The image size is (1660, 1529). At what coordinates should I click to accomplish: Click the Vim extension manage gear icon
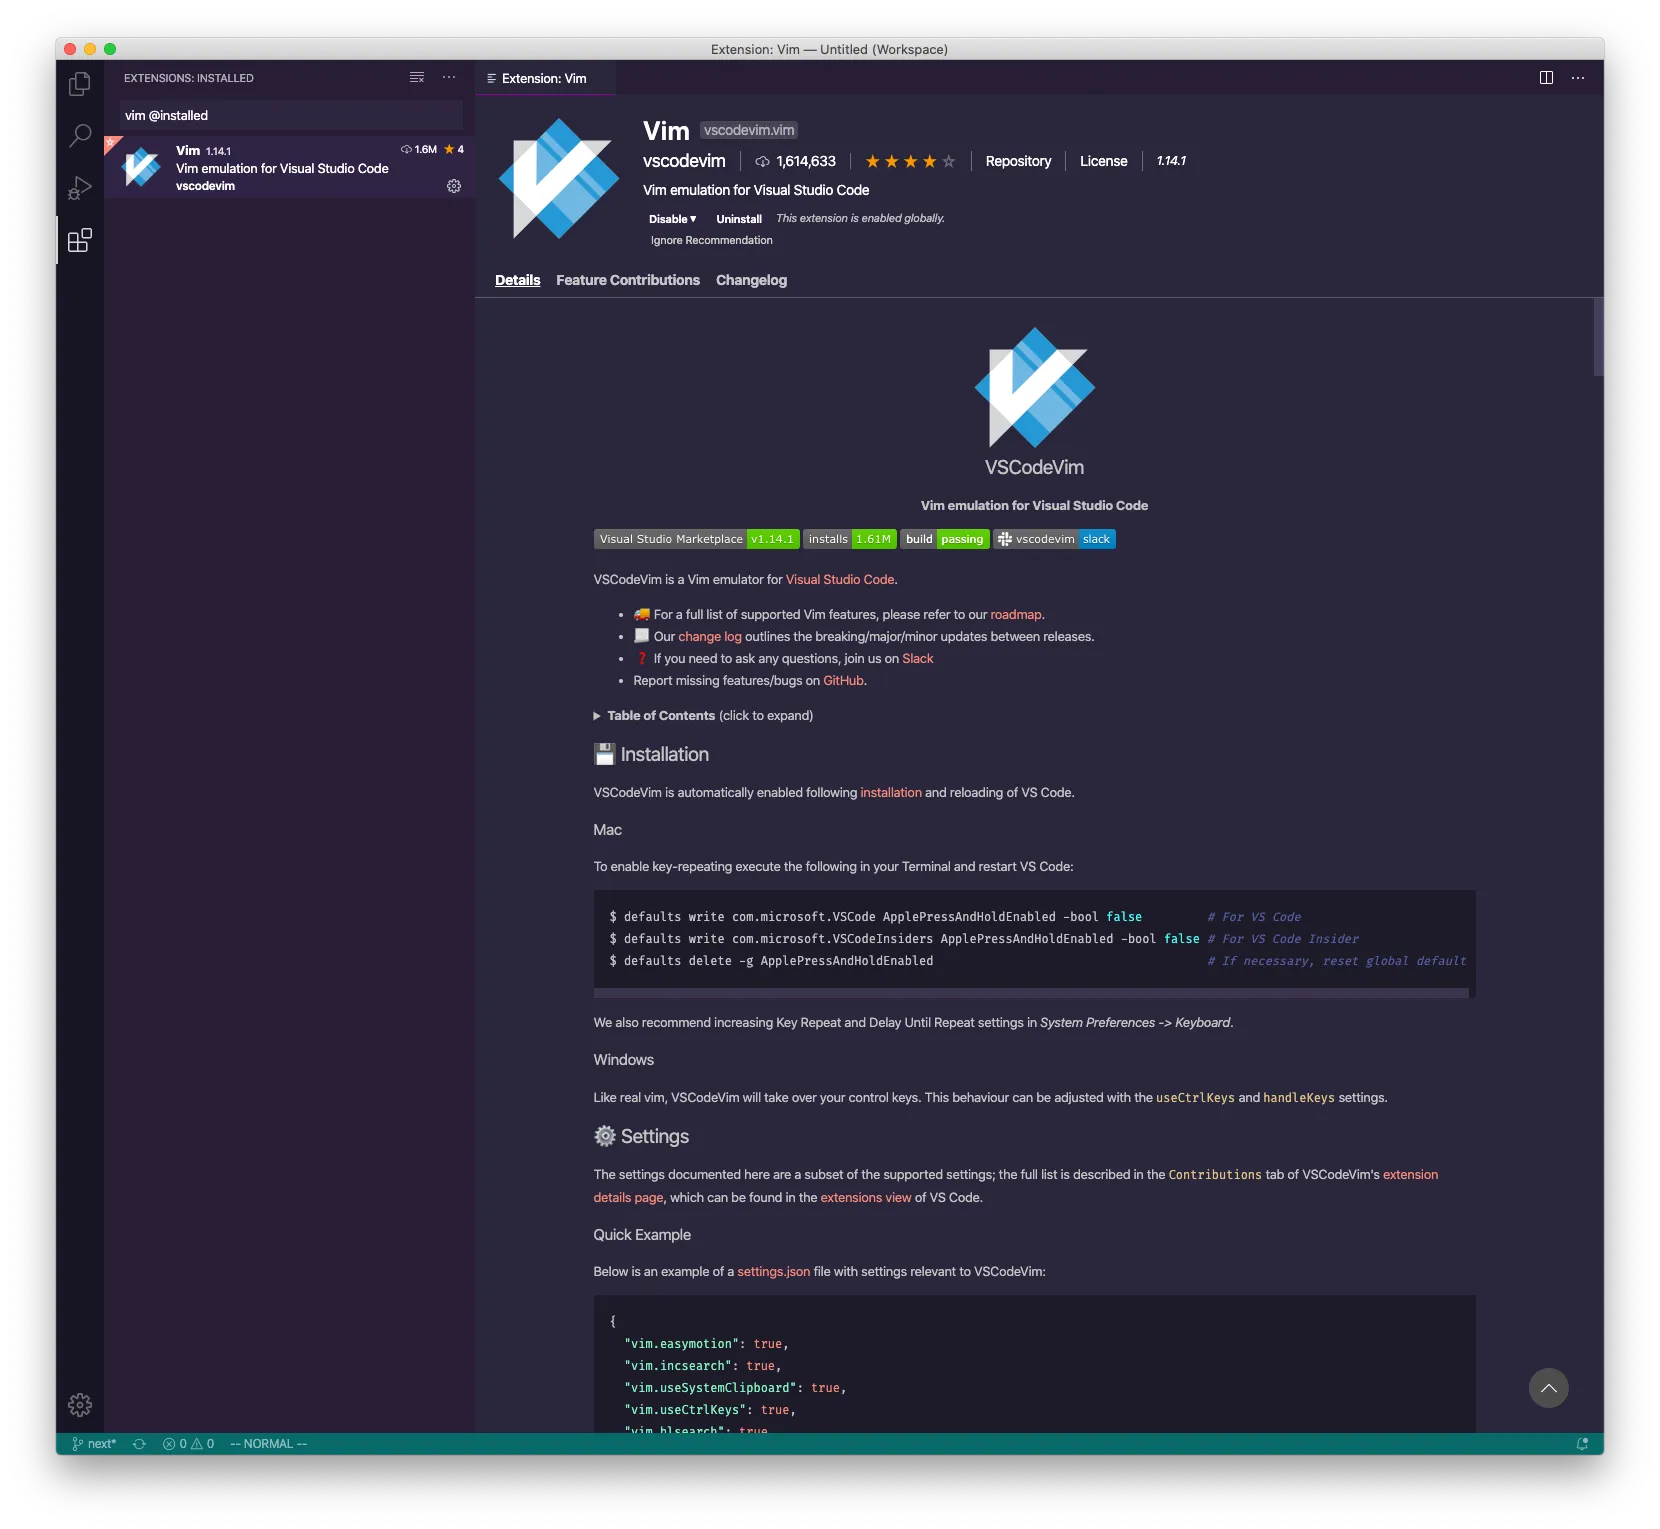point(454,186)
